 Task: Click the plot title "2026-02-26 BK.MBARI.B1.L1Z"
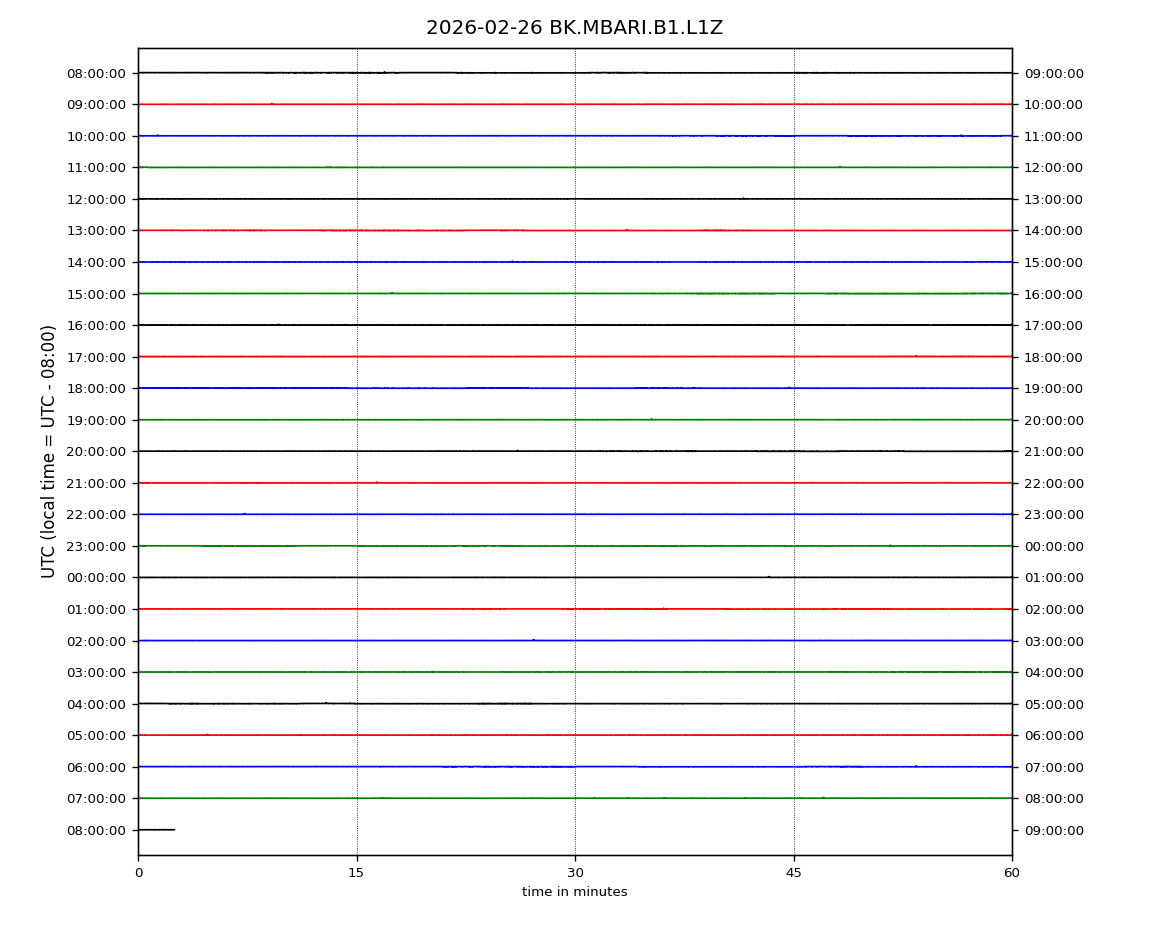[574, 28]
